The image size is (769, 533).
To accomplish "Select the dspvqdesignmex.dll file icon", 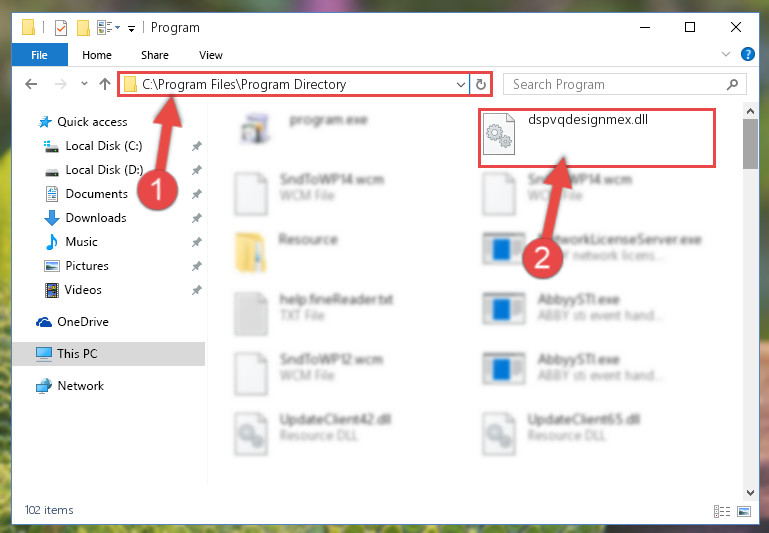I will (x=499, y=134).
